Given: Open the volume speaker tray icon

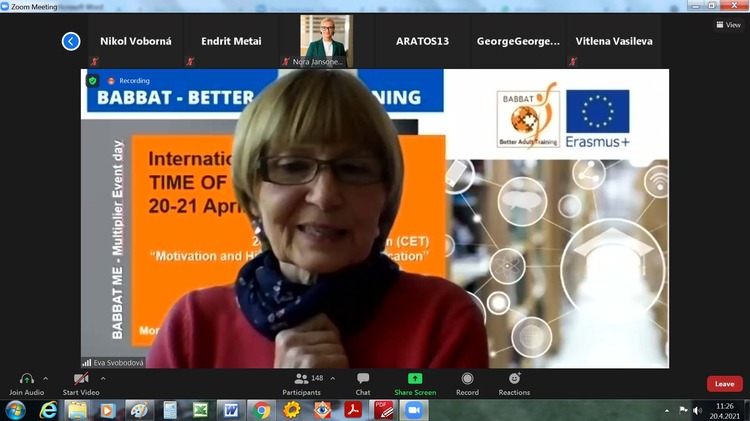Looking at the screenshot, I should pos(698,410).
